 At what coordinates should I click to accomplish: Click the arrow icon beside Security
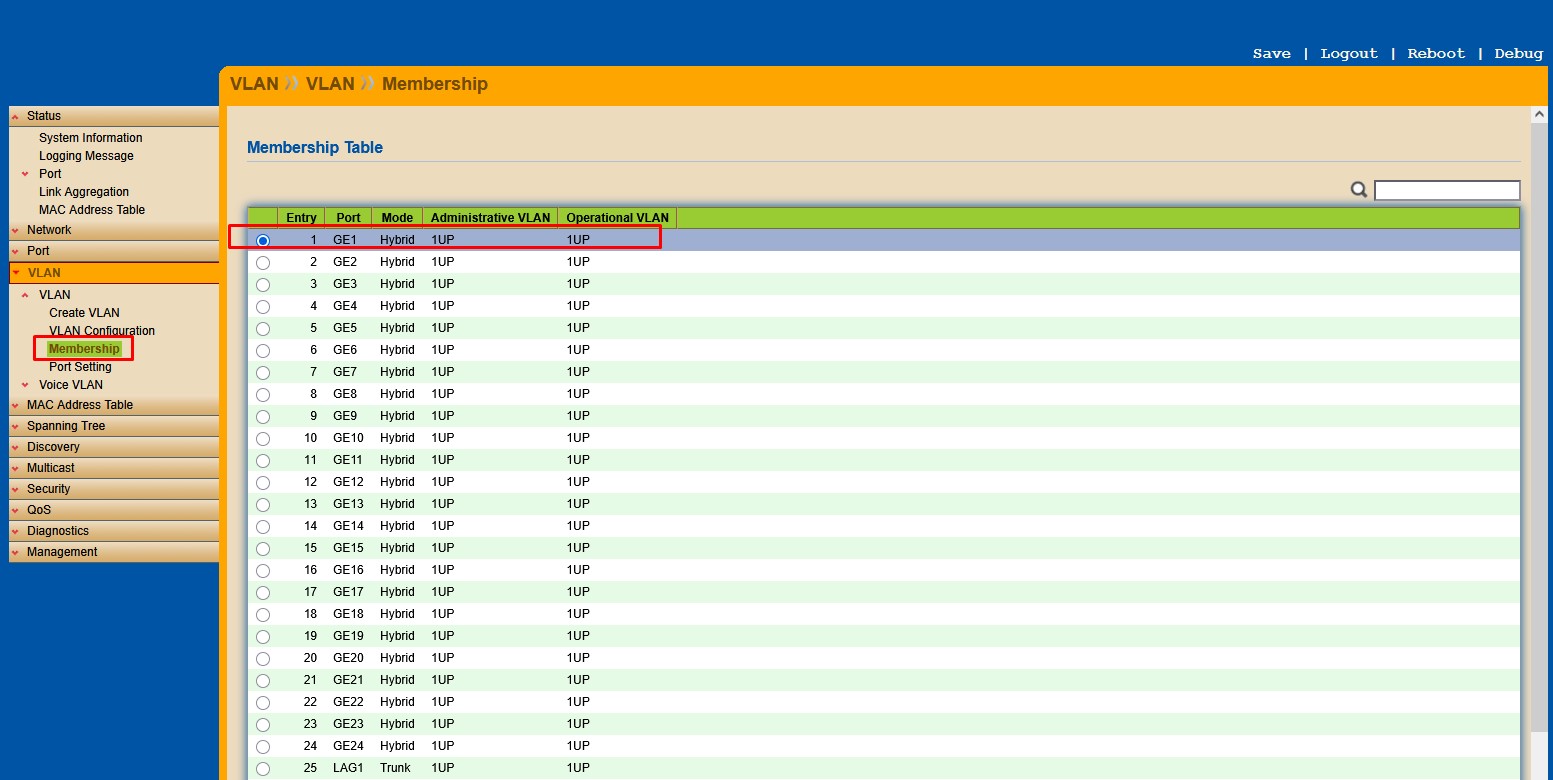coord(15,490)
